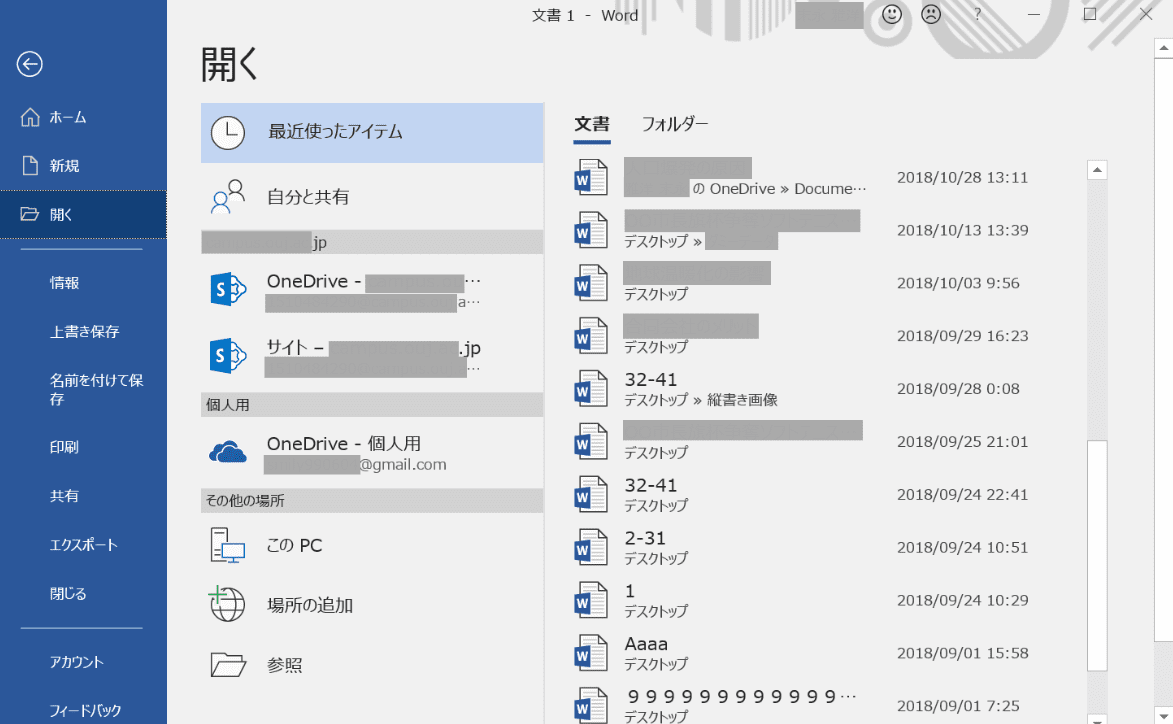The height and width of the screenshot is (724, 1173).
Task: Send a smile with the happy face icon
Action: [x=892, y=14]
